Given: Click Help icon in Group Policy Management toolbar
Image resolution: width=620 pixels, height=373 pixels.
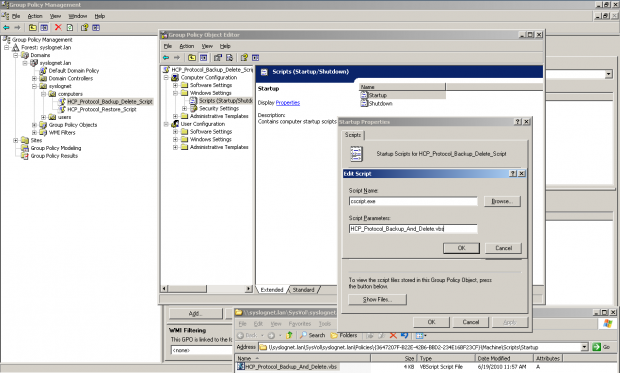Looking at the screenshot, I should pos(84,28).
